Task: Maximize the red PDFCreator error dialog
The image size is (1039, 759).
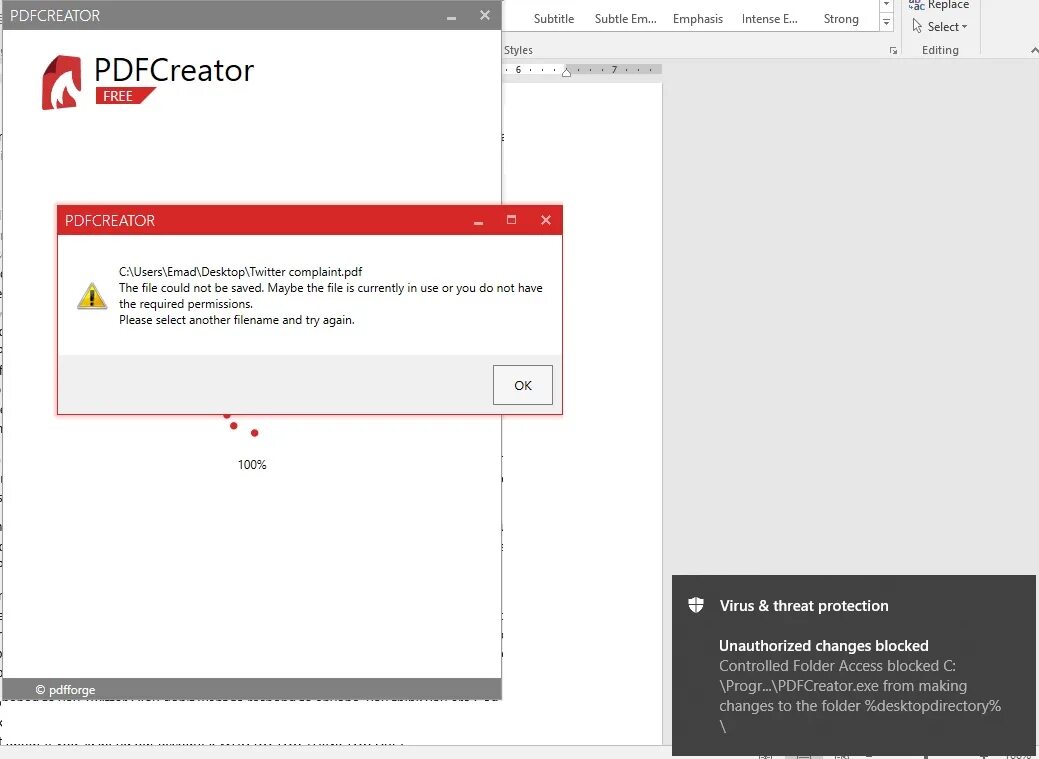Action: tap(512, 220)
